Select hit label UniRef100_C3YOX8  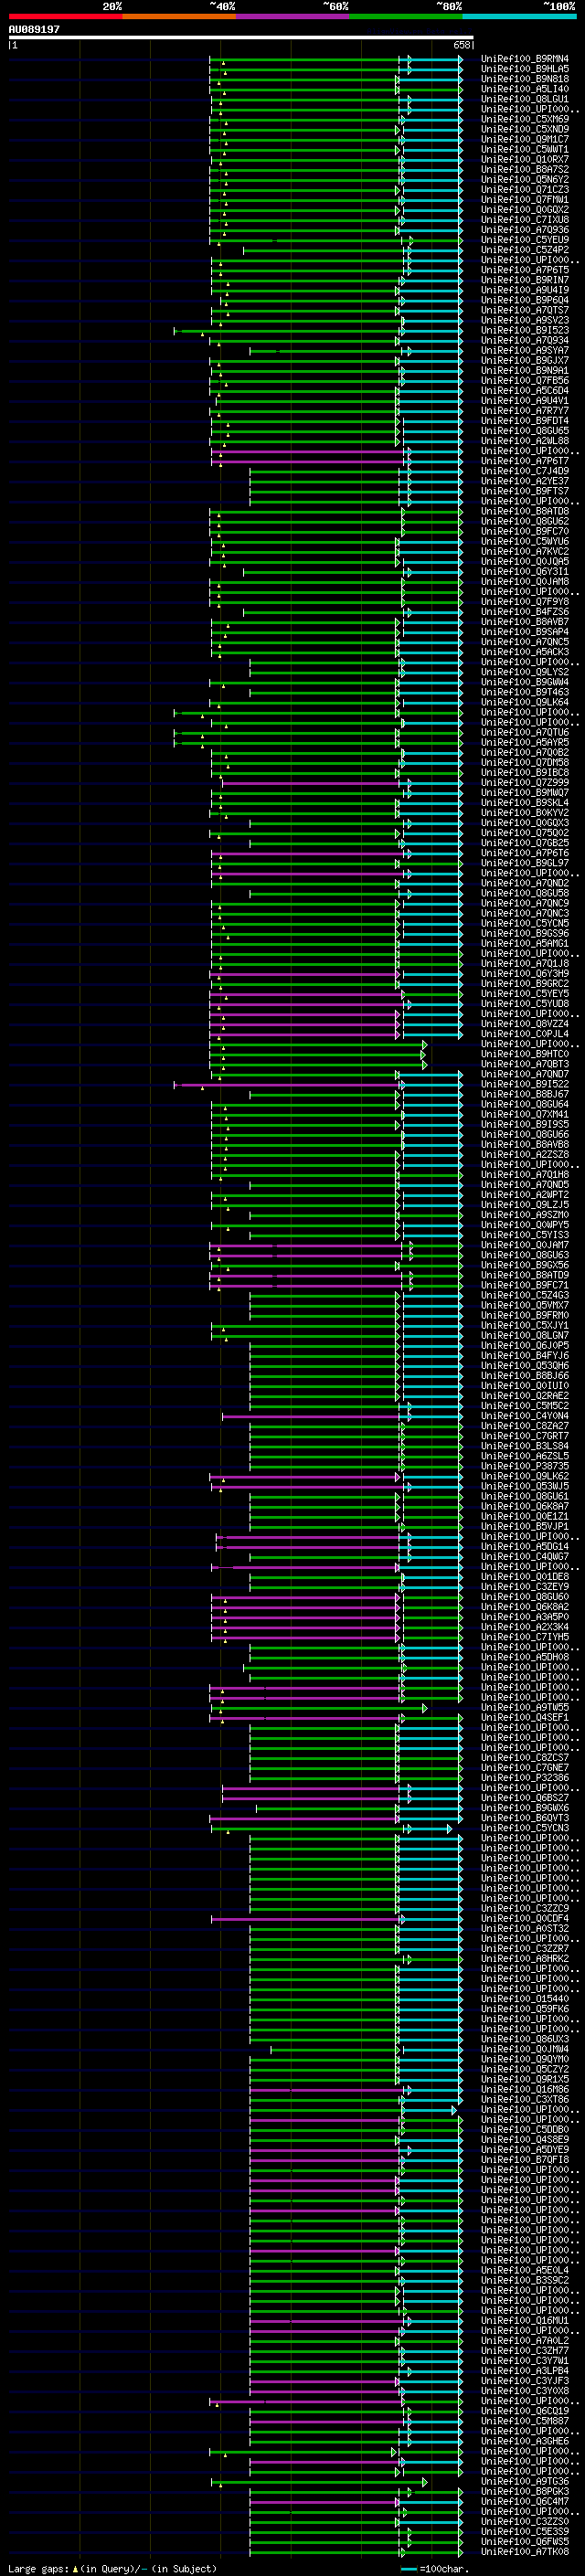(x=525, y=2390)
